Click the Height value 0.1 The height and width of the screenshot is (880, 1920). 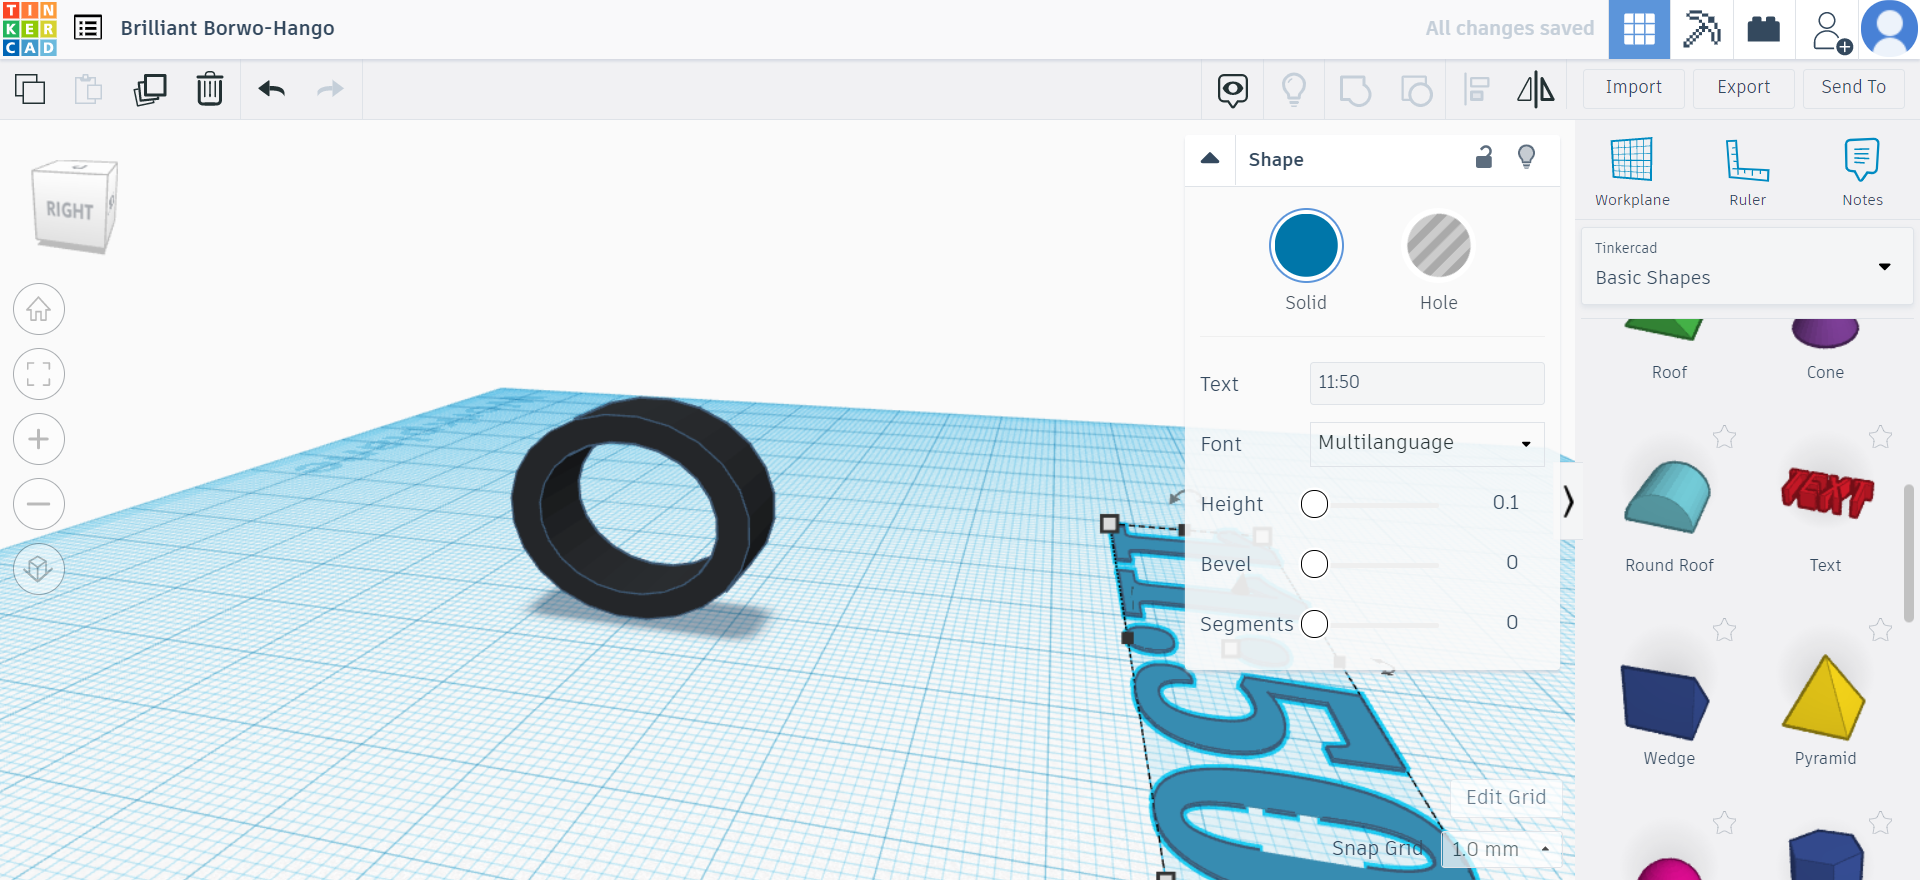1506,503
